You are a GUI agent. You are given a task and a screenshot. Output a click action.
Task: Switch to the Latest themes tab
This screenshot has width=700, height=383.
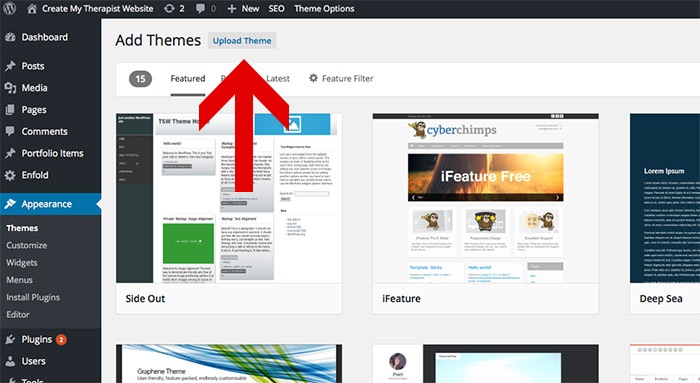278,79
